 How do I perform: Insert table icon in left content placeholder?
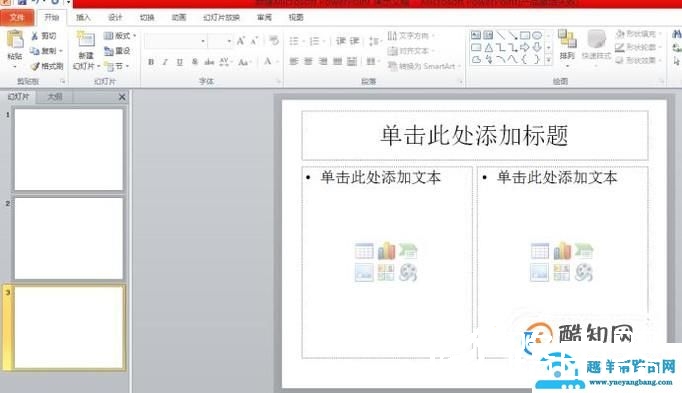pos(364,251)
